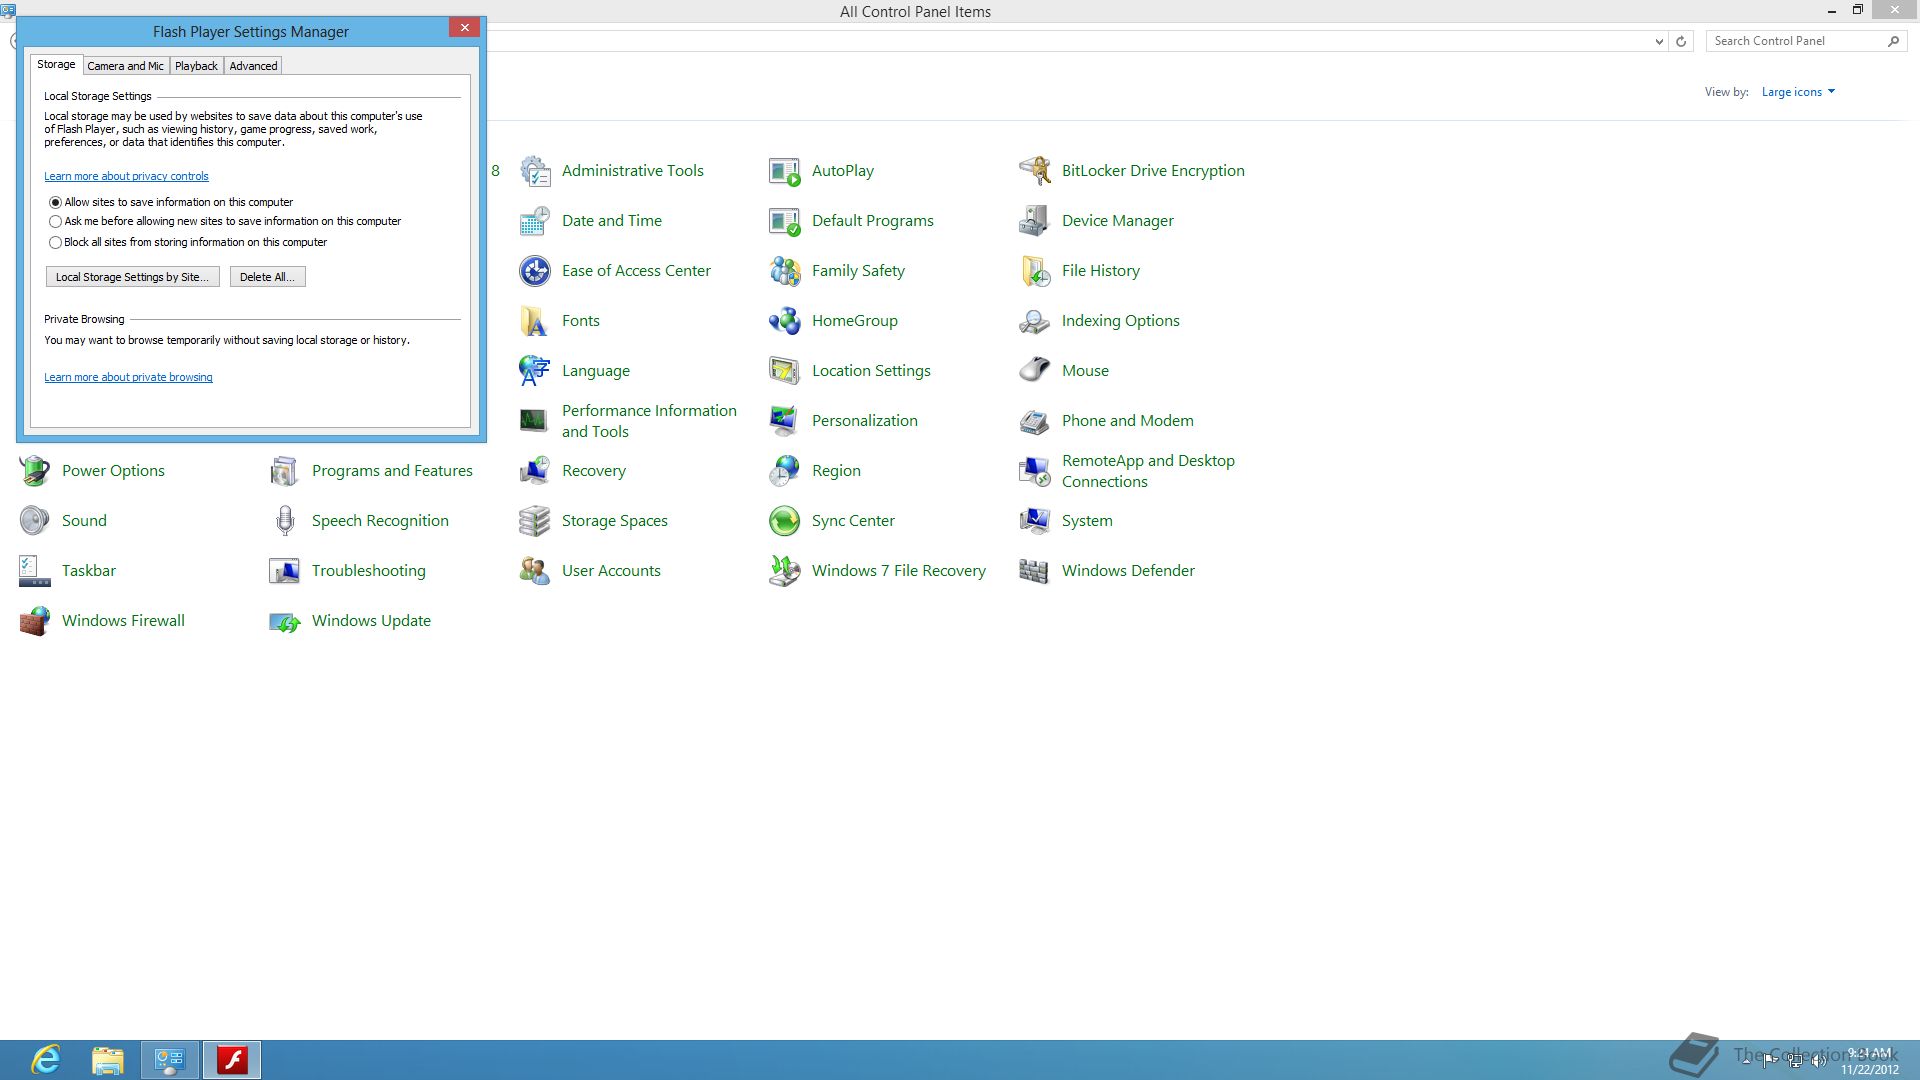Screen dimensions: 1920x1080
Task: Click the Programs and Features icon
Action: [285, 471]
